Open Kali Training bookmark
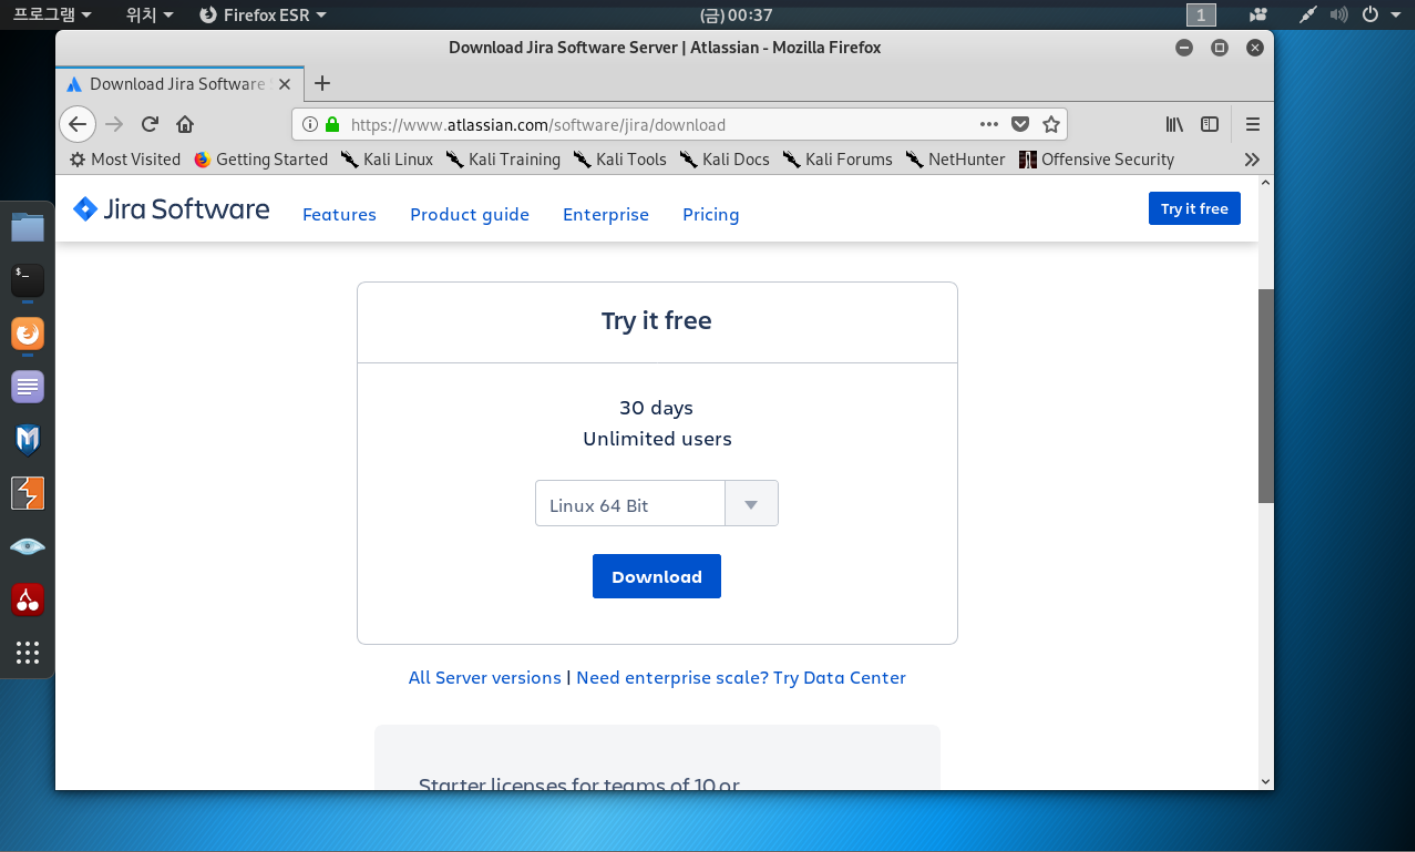Screen dimensions: 1415x852 [x=503, y=159]
